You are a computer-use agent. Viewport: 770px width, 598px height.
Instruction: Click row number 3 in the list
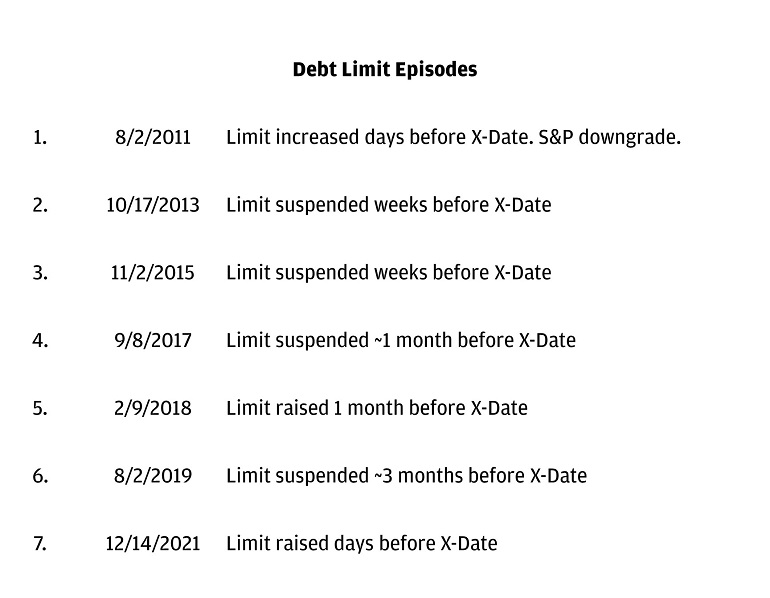click(39, 273)
